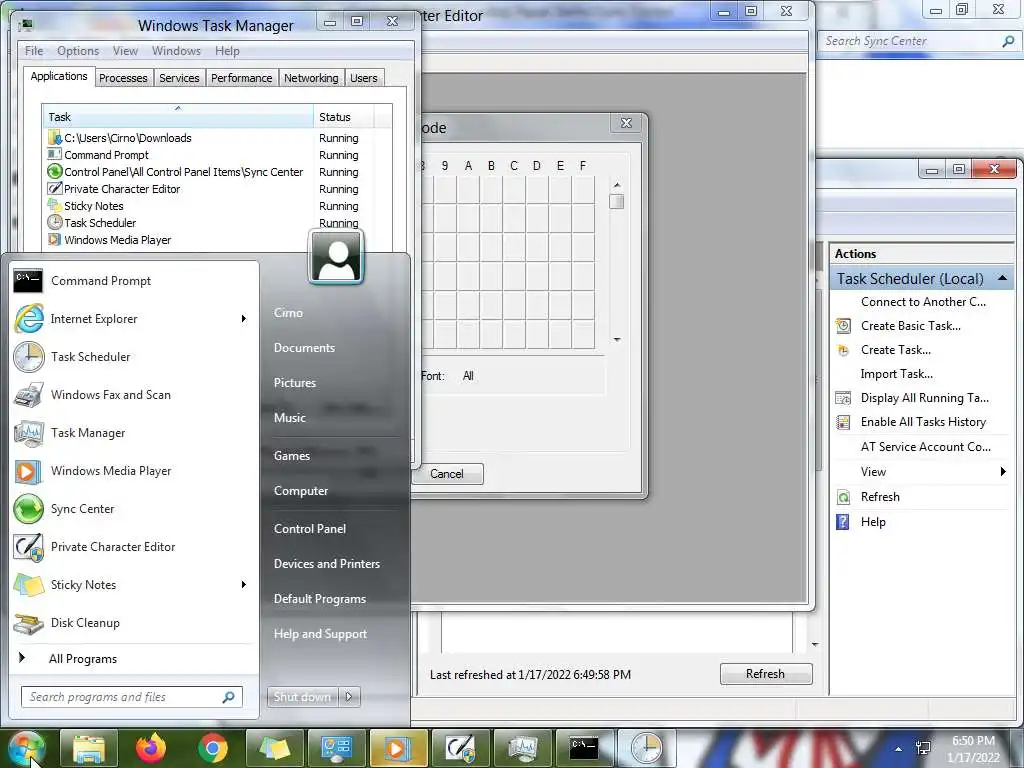Click the Shut down button

(x=302, y=697)
